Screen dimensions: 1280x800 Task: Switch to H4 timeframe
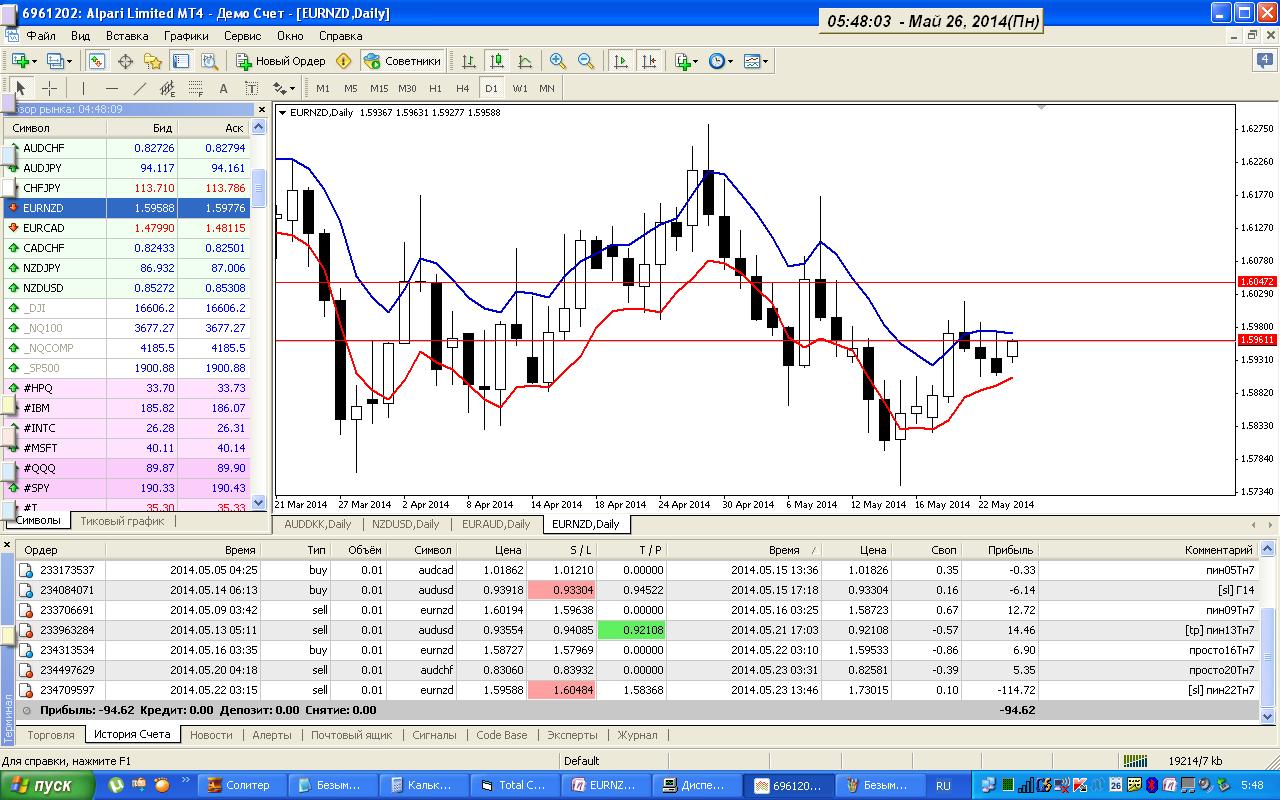pos(462,88)
